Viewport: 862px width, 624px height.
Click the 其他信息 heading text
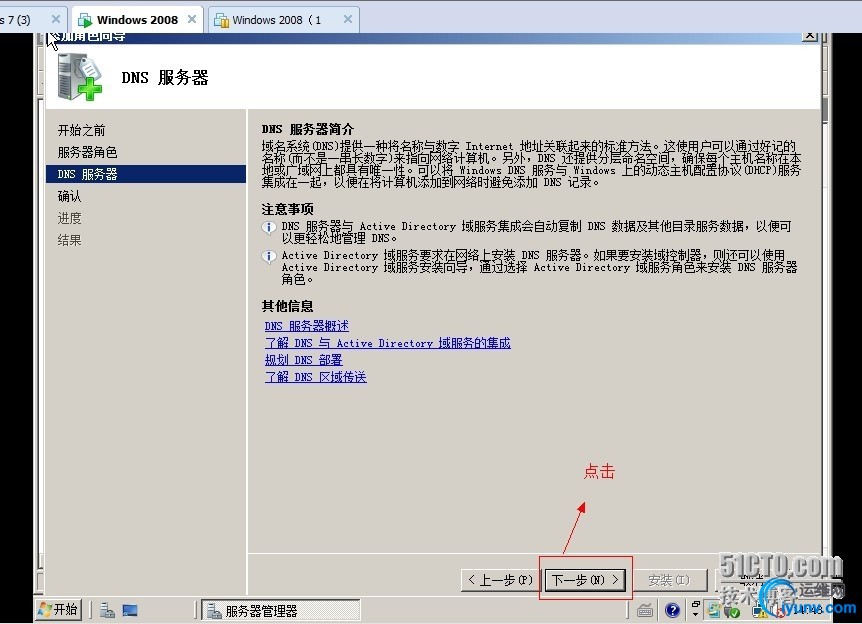pyautogui.click(x=288, y=306)
